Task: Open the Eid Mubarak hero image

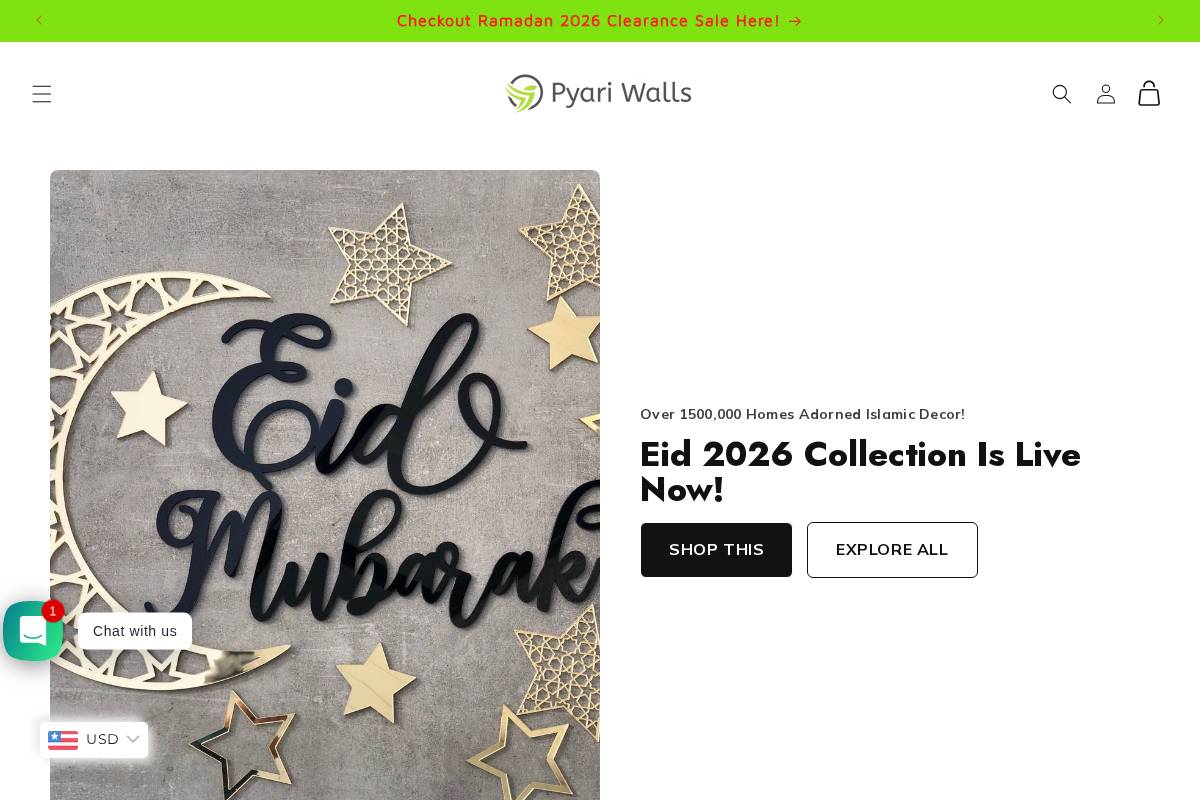Action: (x=325, y=485)
